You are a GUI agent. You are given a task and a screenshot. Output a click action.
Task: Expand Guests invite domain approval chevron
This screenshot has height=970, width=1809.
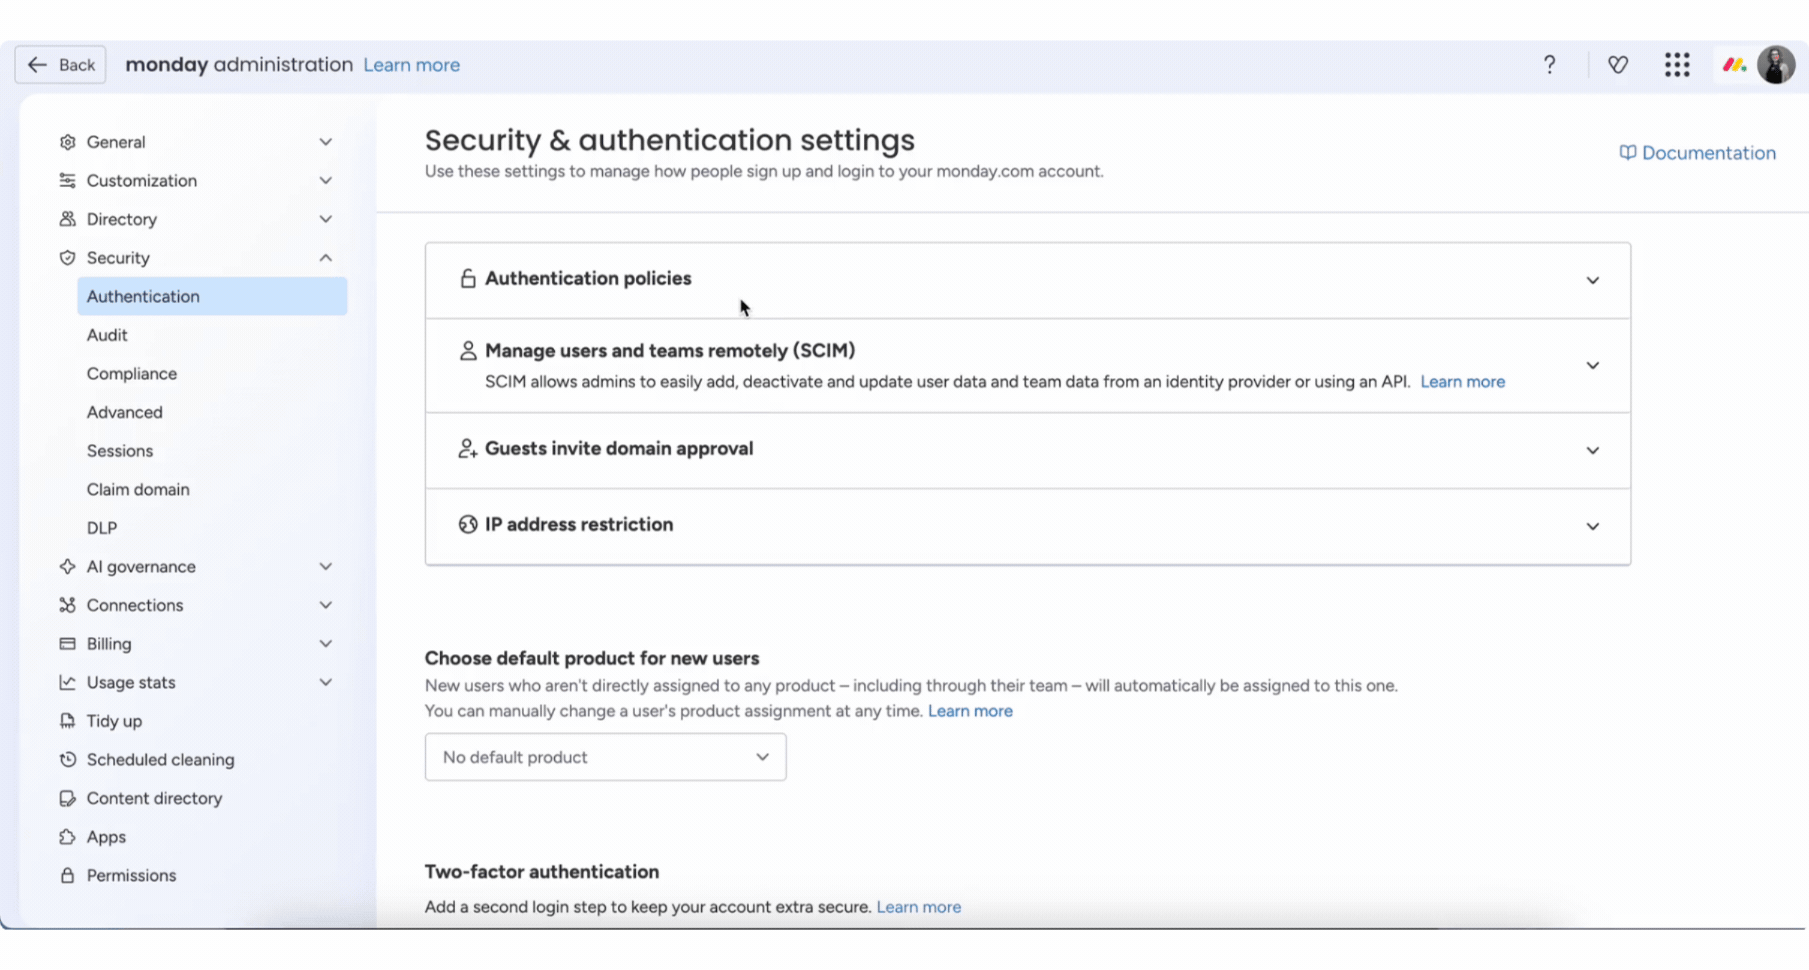(x=1593, y=451)
